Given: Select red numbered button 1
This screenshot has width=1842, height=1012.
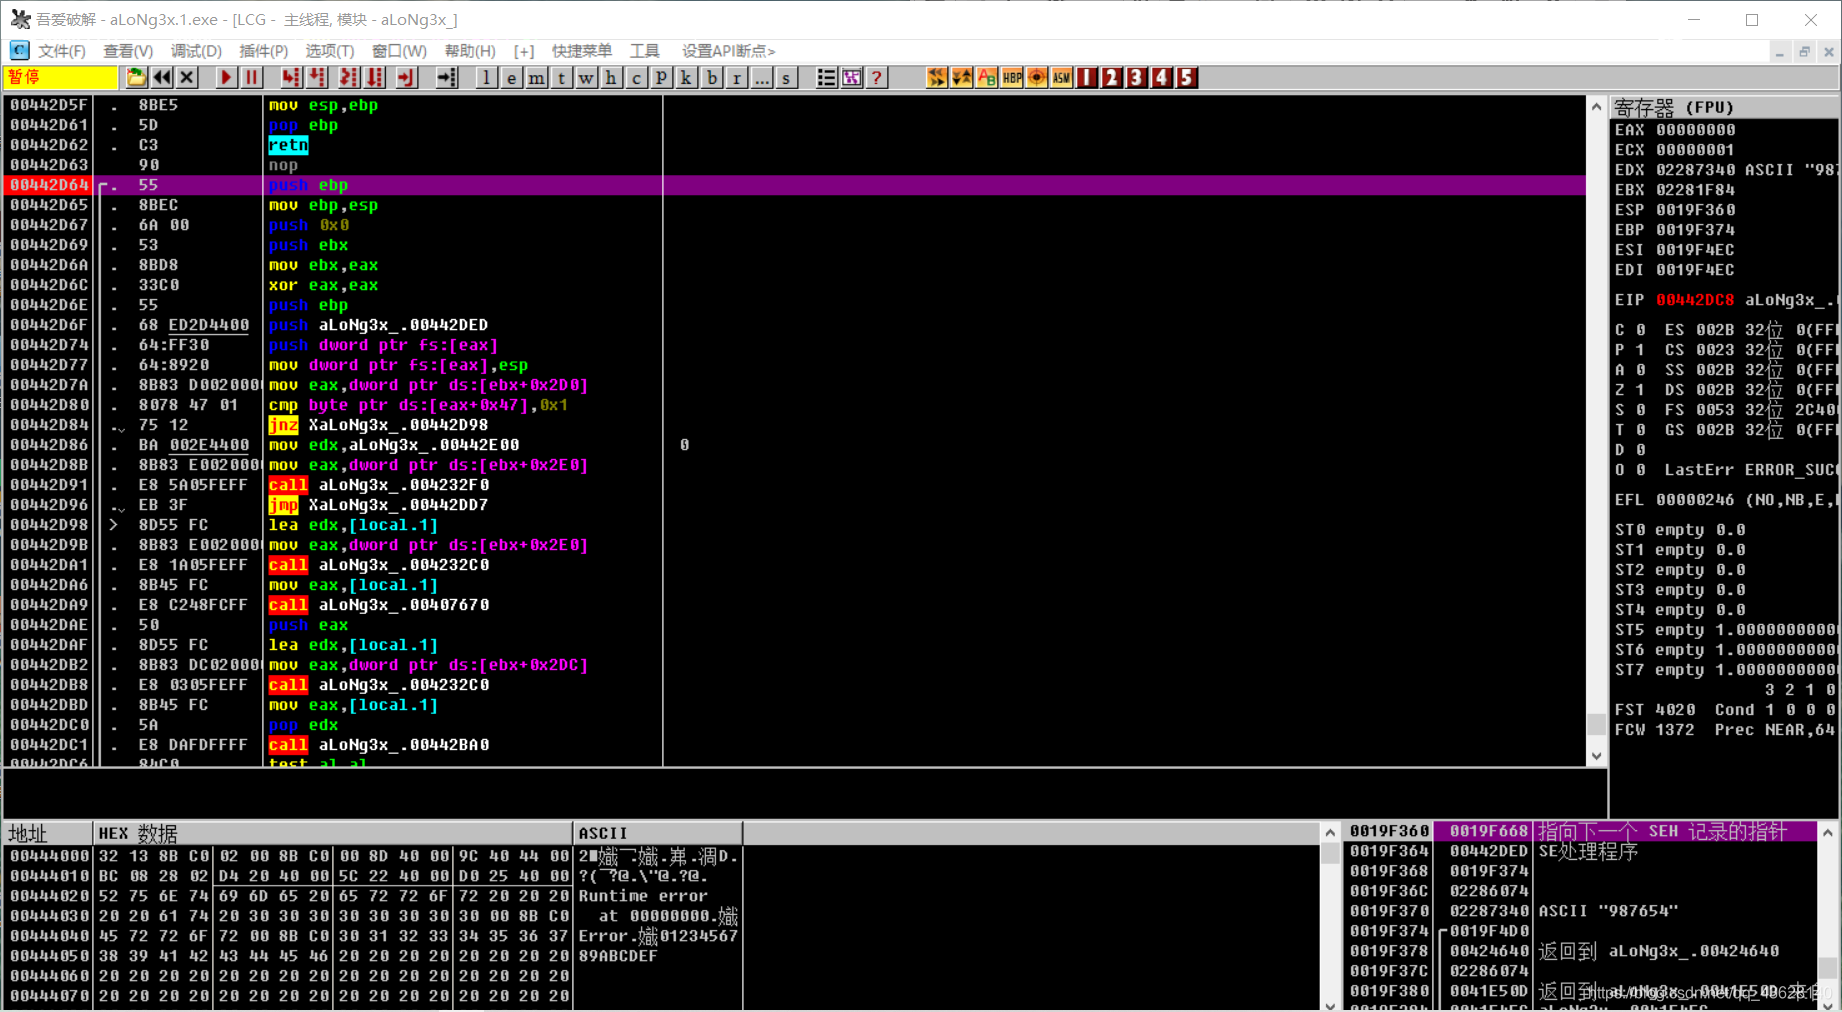Looking at the screenshot, I should [x=1087, y=78].
